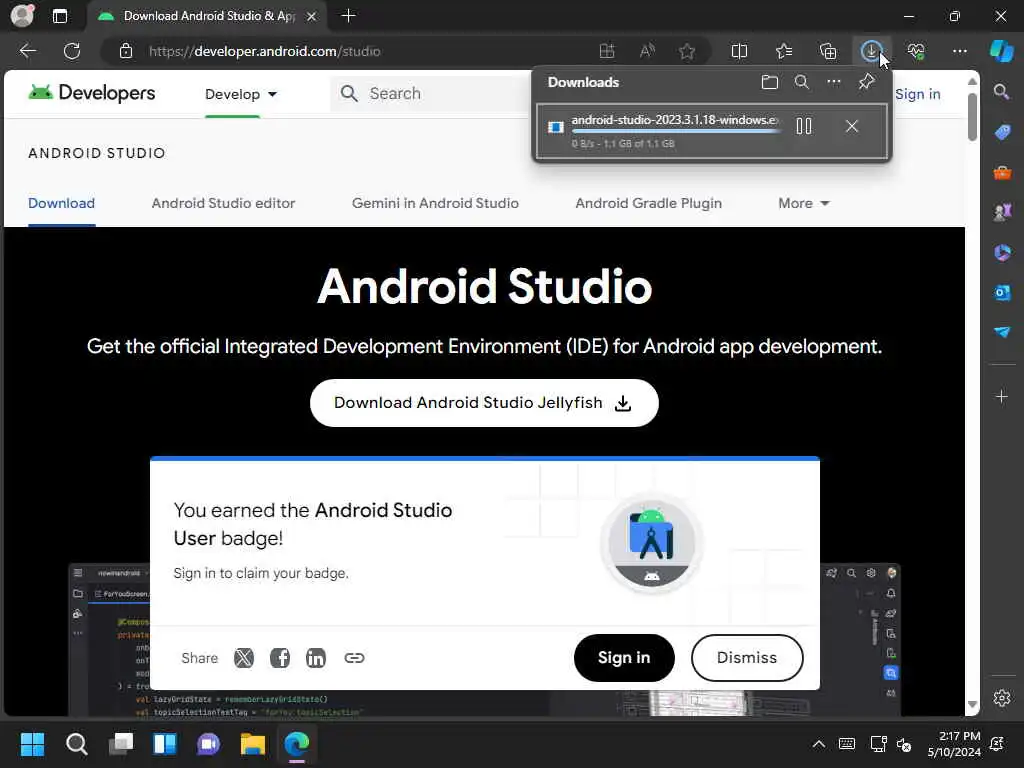
Task: Dismiss the badge popup
Action: point(746,658)
